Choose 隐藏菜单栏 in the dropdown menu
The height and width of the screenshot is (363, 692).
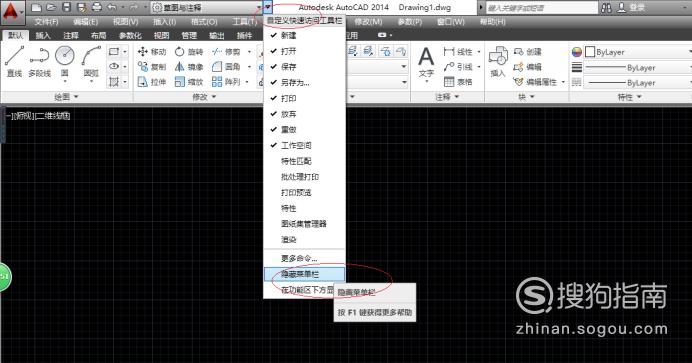coord(304,274)
